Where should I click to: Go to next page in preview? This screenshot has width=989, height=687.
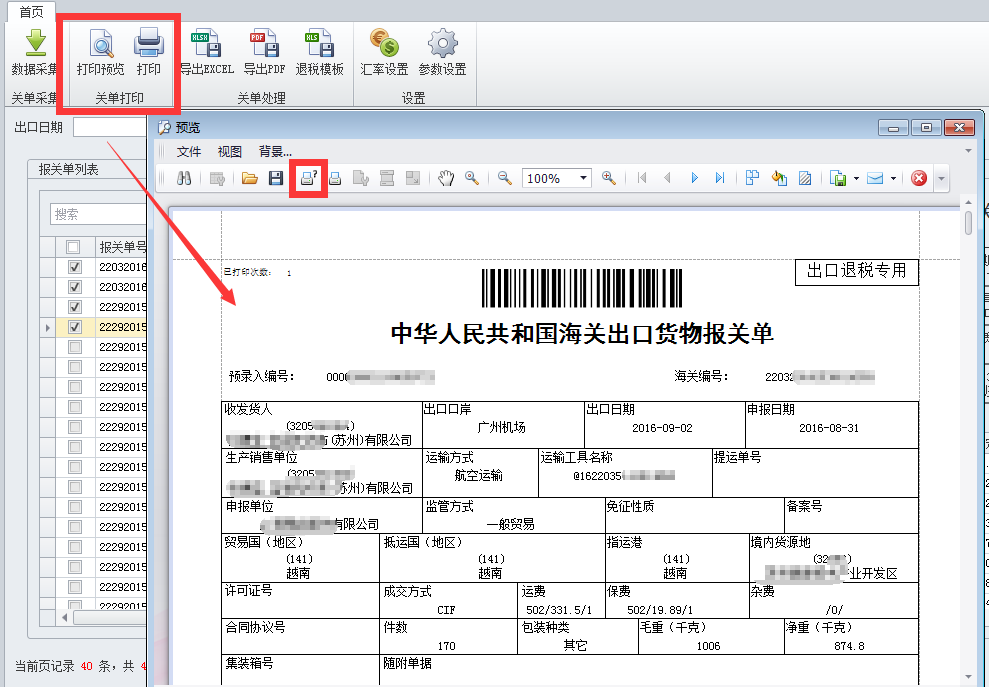pos(695,178)
